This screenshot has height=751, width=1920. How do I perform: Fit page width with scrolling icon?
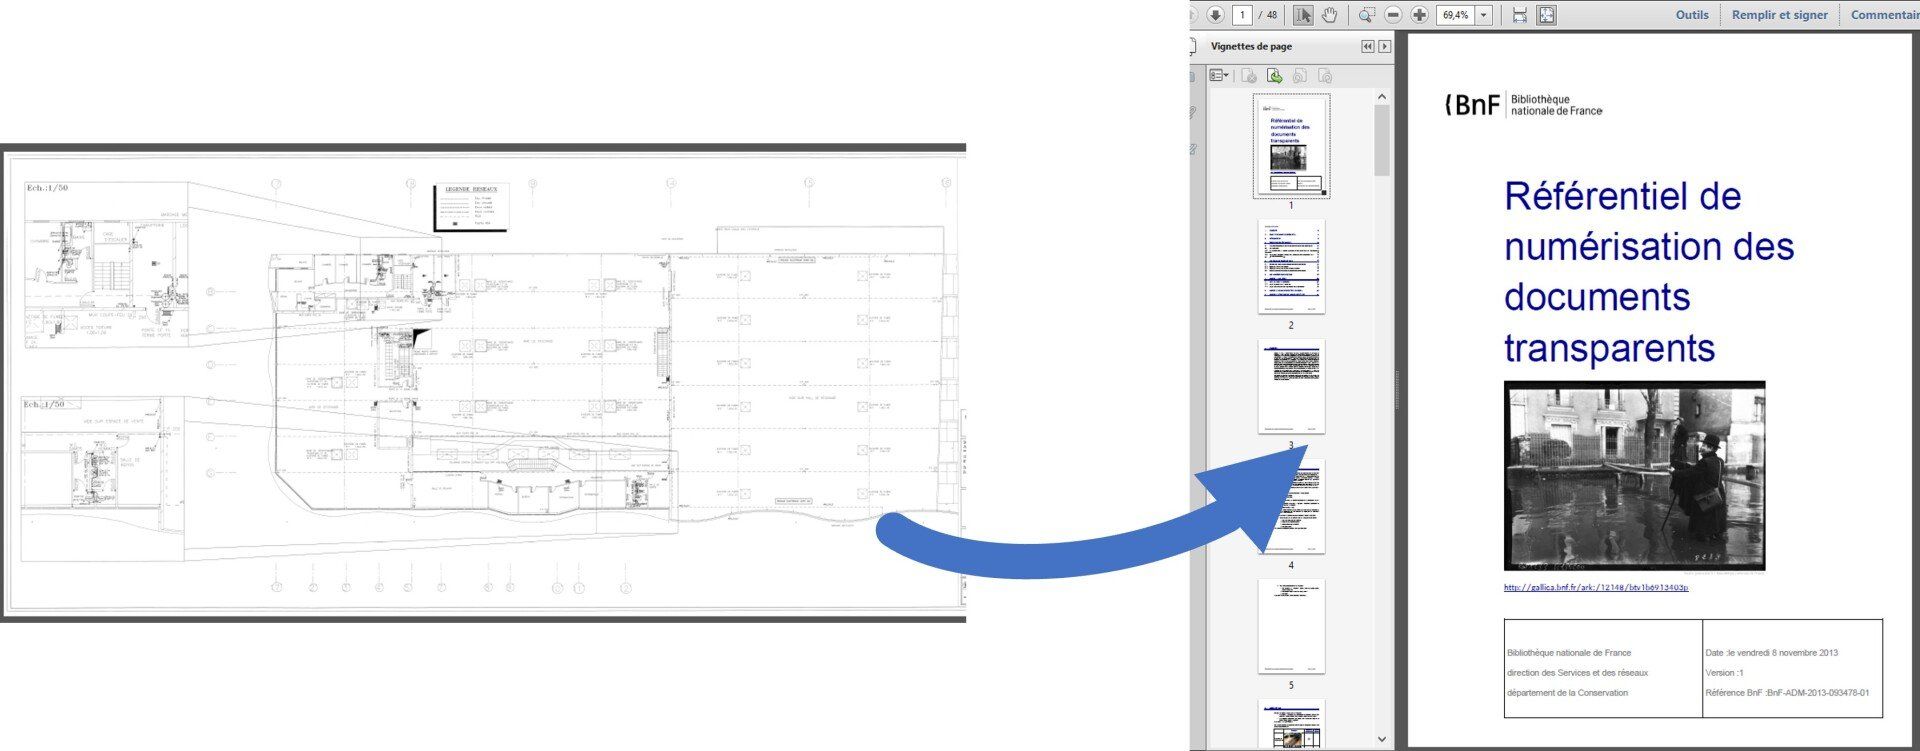tap(1519, 15)
